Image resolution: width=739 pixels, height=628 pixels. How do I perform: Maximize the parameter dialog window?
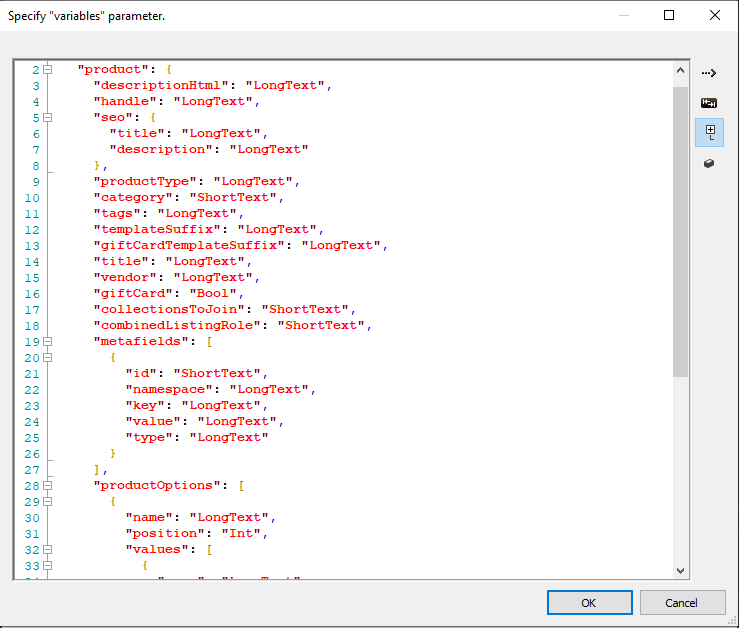click(x=669, y=15)
